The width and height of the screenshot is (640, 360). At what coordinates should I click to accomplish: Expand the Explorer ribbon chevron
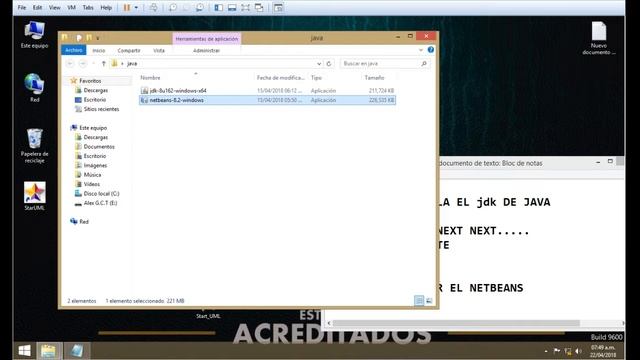tap(421, 50)
